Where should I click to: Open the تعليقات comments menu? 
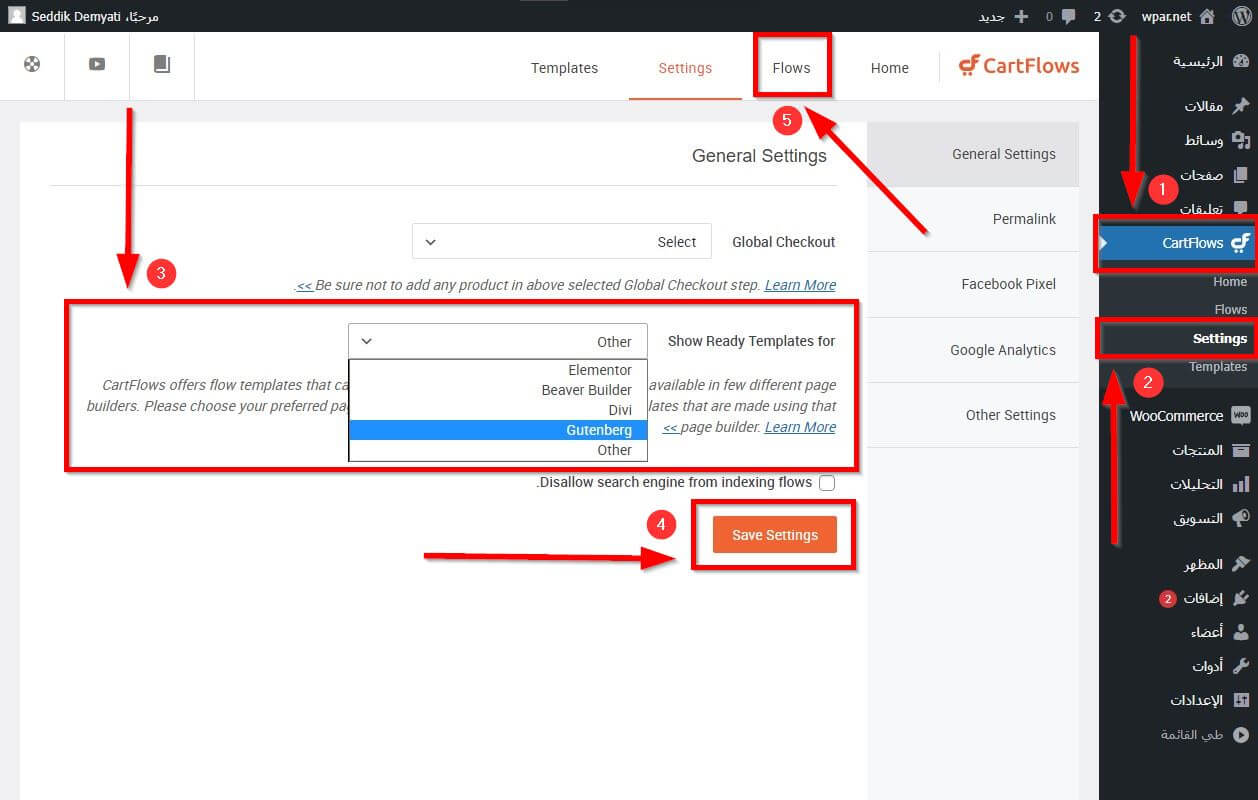(x=1214, y=208)
